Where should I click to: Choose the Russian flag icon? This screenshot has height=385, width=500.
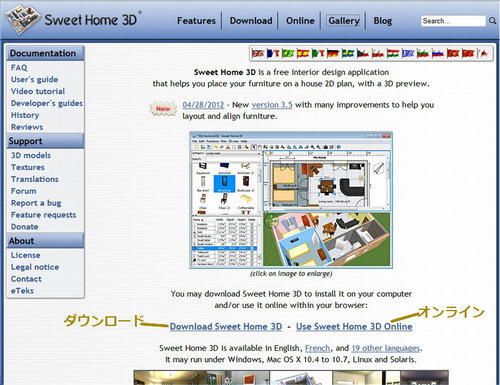coord(438,53)
